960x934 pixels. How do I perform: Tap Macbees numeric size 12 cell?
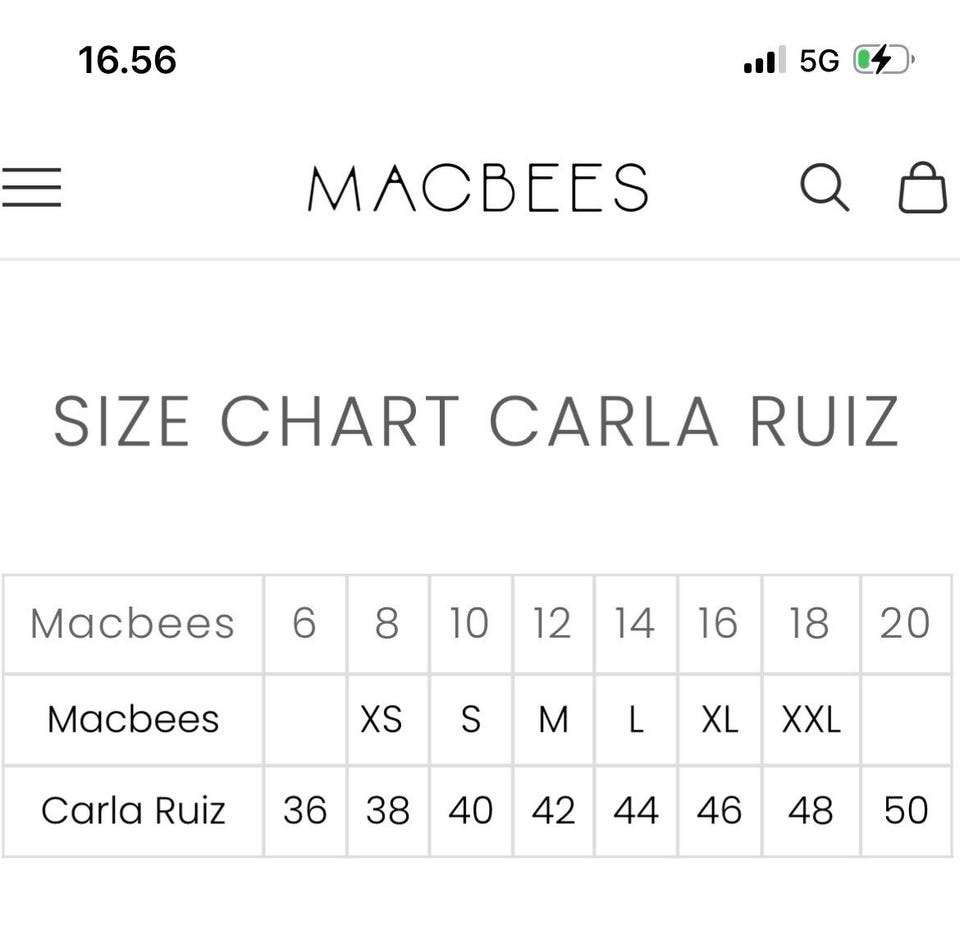(x=553, y=624)
